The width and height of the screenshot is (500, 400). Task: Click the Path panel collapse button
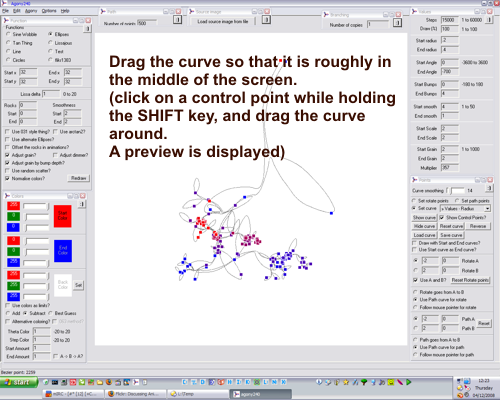point(178,20)
